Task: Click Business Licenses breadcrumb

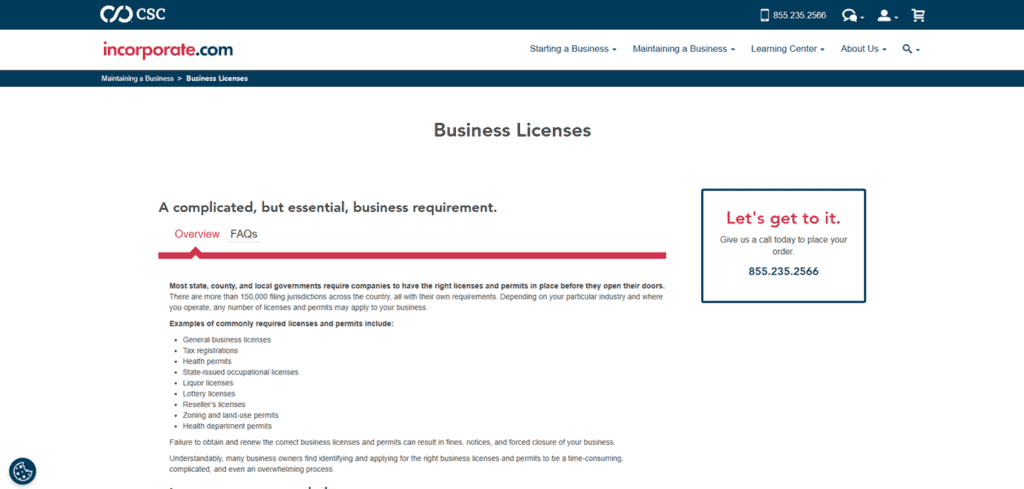Action: tap(217, 78)
